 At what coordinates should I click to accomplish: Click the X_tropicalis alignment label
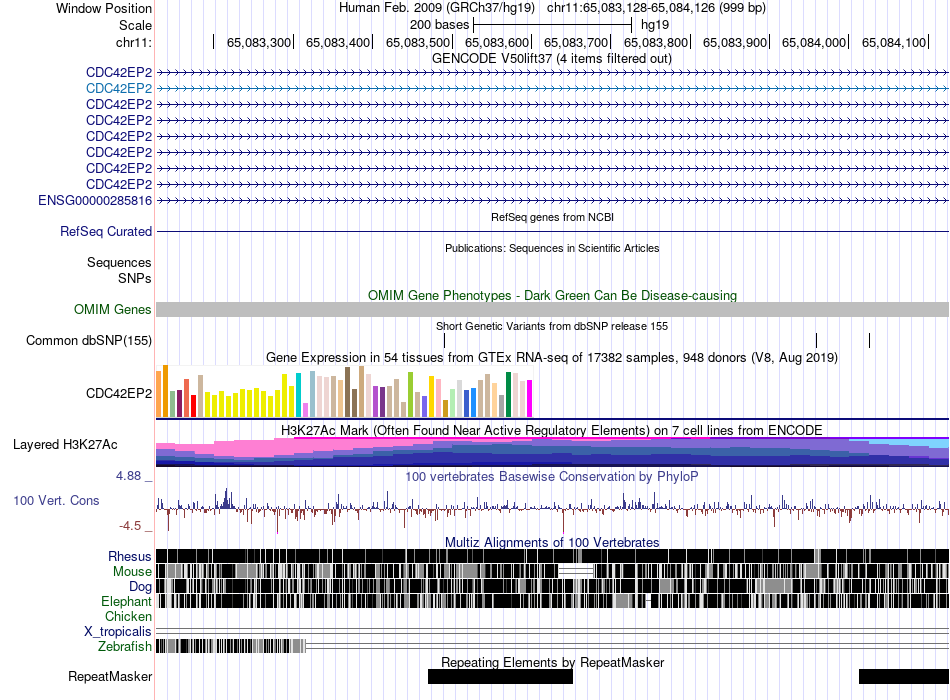pyautogui.click(x=118, y=632)
